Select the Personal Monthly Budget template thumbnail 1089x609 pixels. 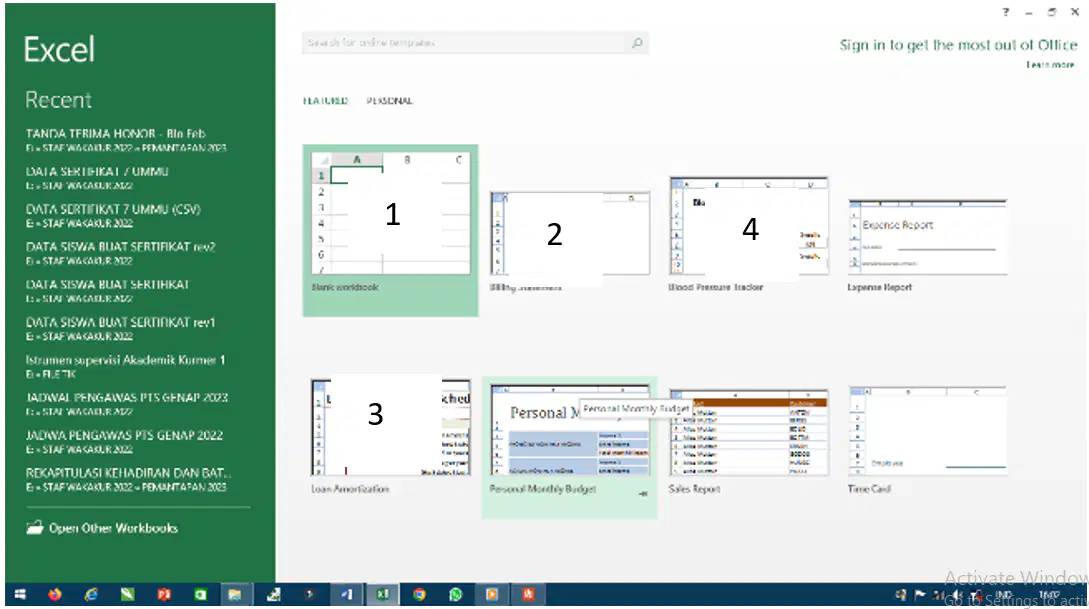point(570,430)
